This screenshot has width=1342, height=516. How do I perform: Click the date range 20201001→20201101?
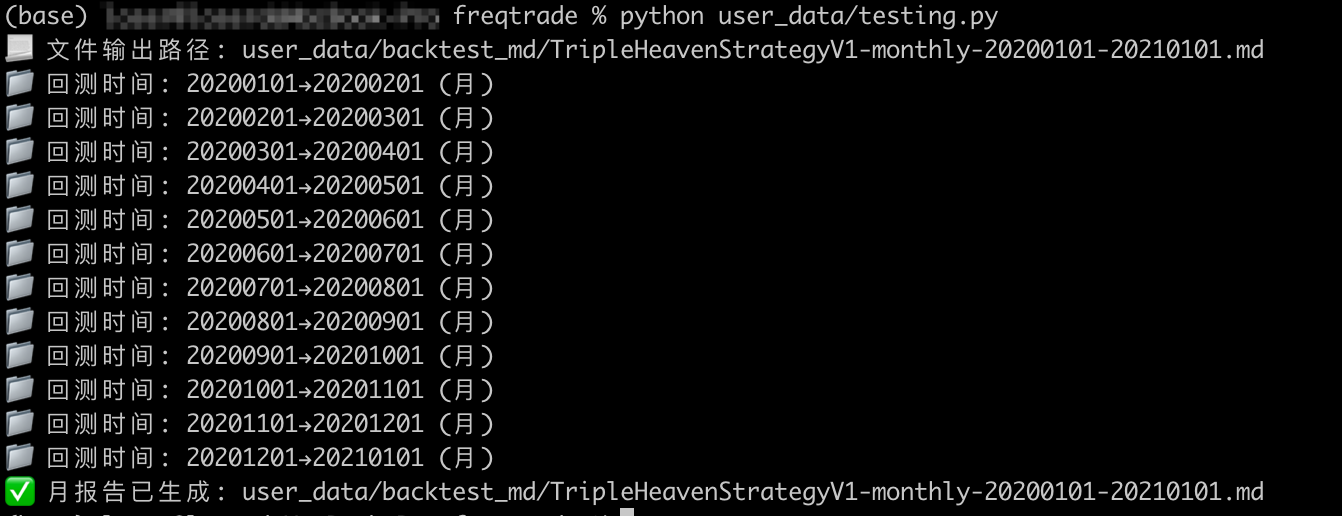pos(304,389)
